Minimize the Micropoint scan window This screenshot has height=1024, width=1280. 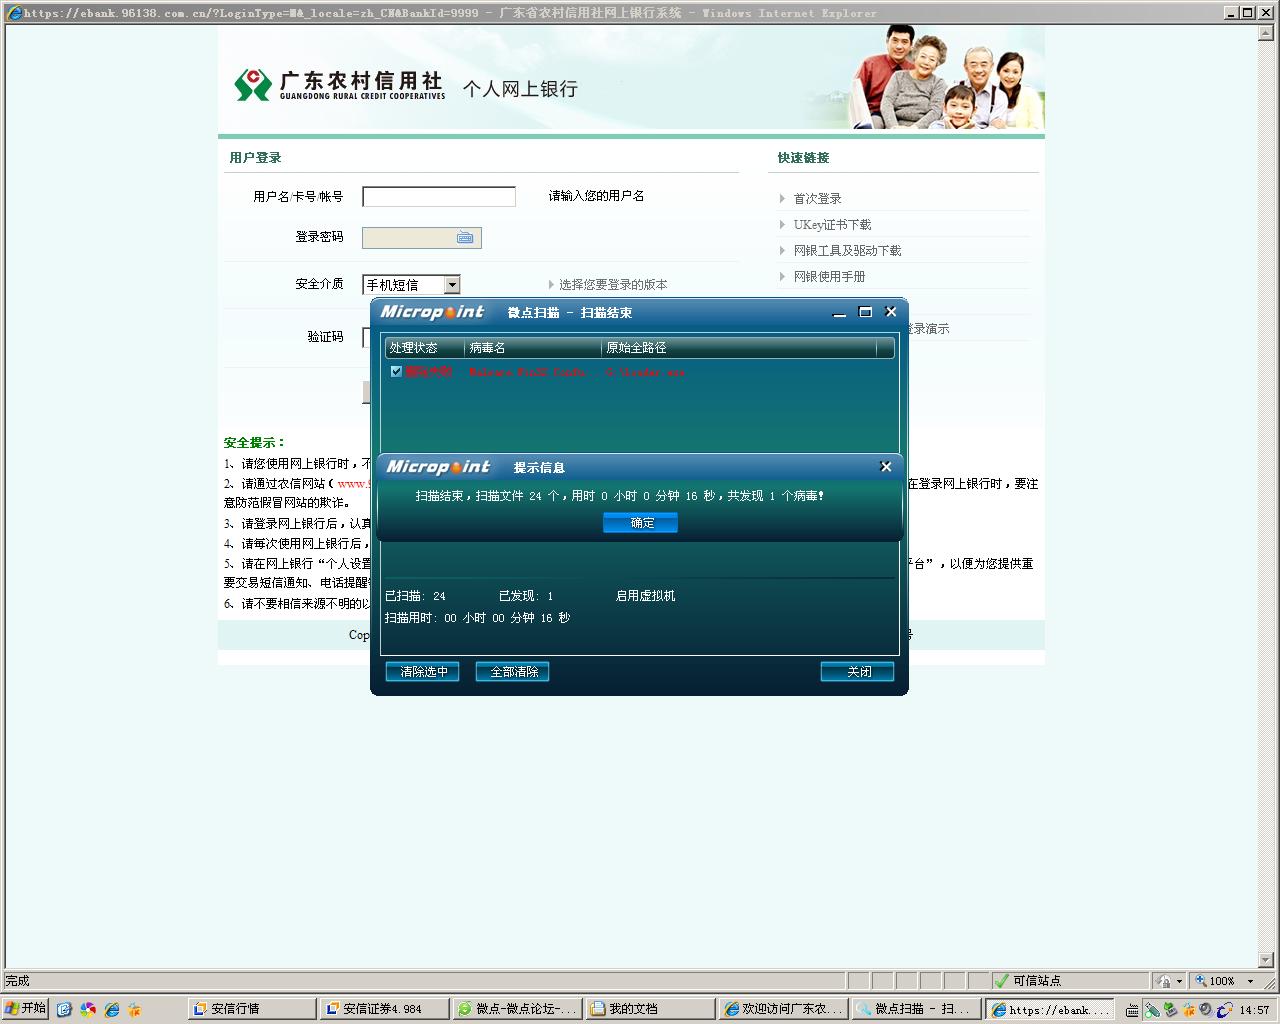pos(841,312)
